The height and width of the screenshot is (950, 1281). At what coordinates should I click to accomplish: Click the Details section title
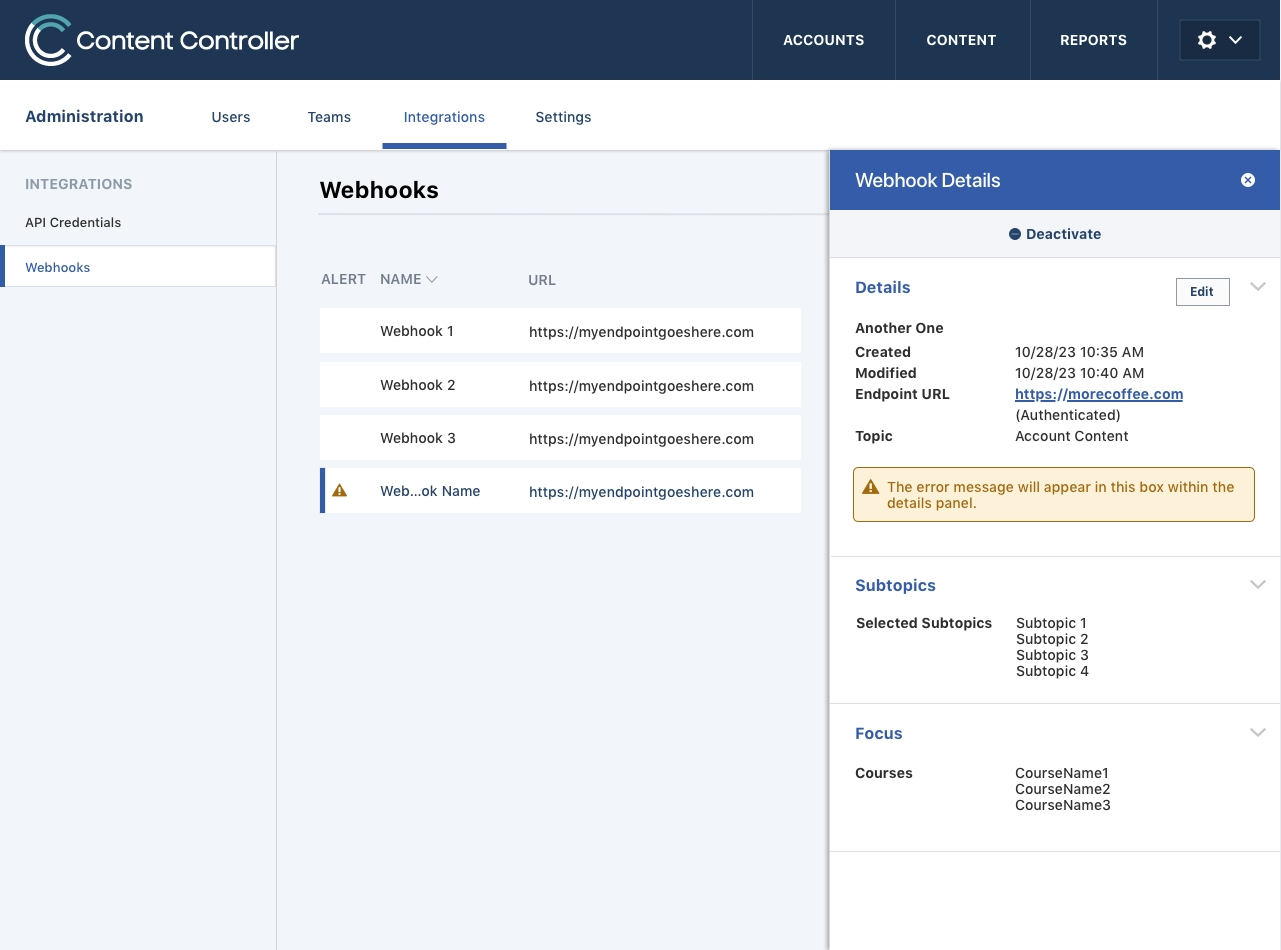click(x=883, y=287)
